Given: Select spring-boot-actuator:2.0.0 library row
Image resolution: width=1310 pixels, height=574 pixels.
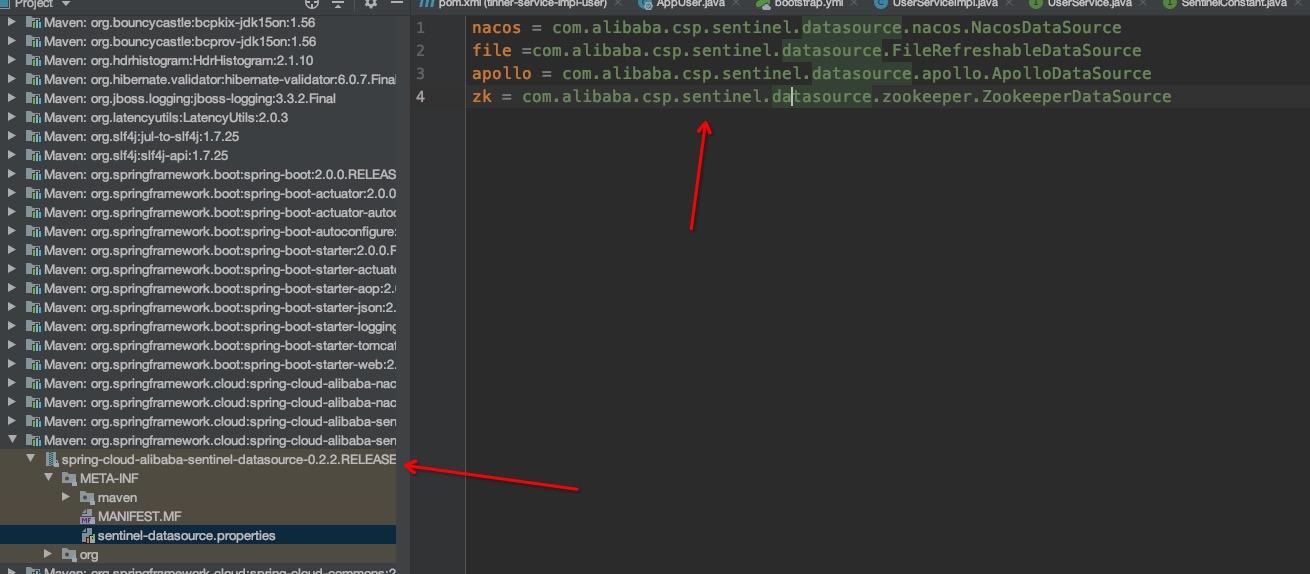Looking at the screenshot, I should [198, 194].
